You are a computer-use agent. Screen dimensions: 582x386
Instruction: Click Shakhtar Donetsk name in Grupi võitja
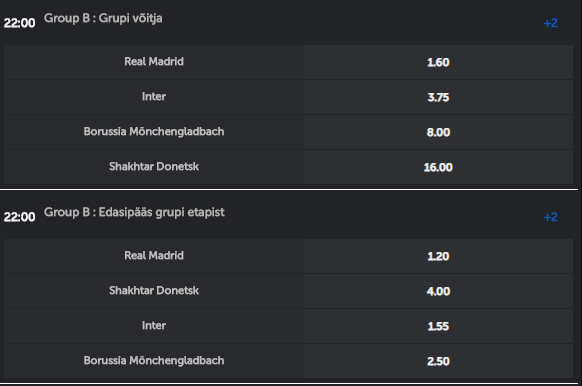[154, 166]
